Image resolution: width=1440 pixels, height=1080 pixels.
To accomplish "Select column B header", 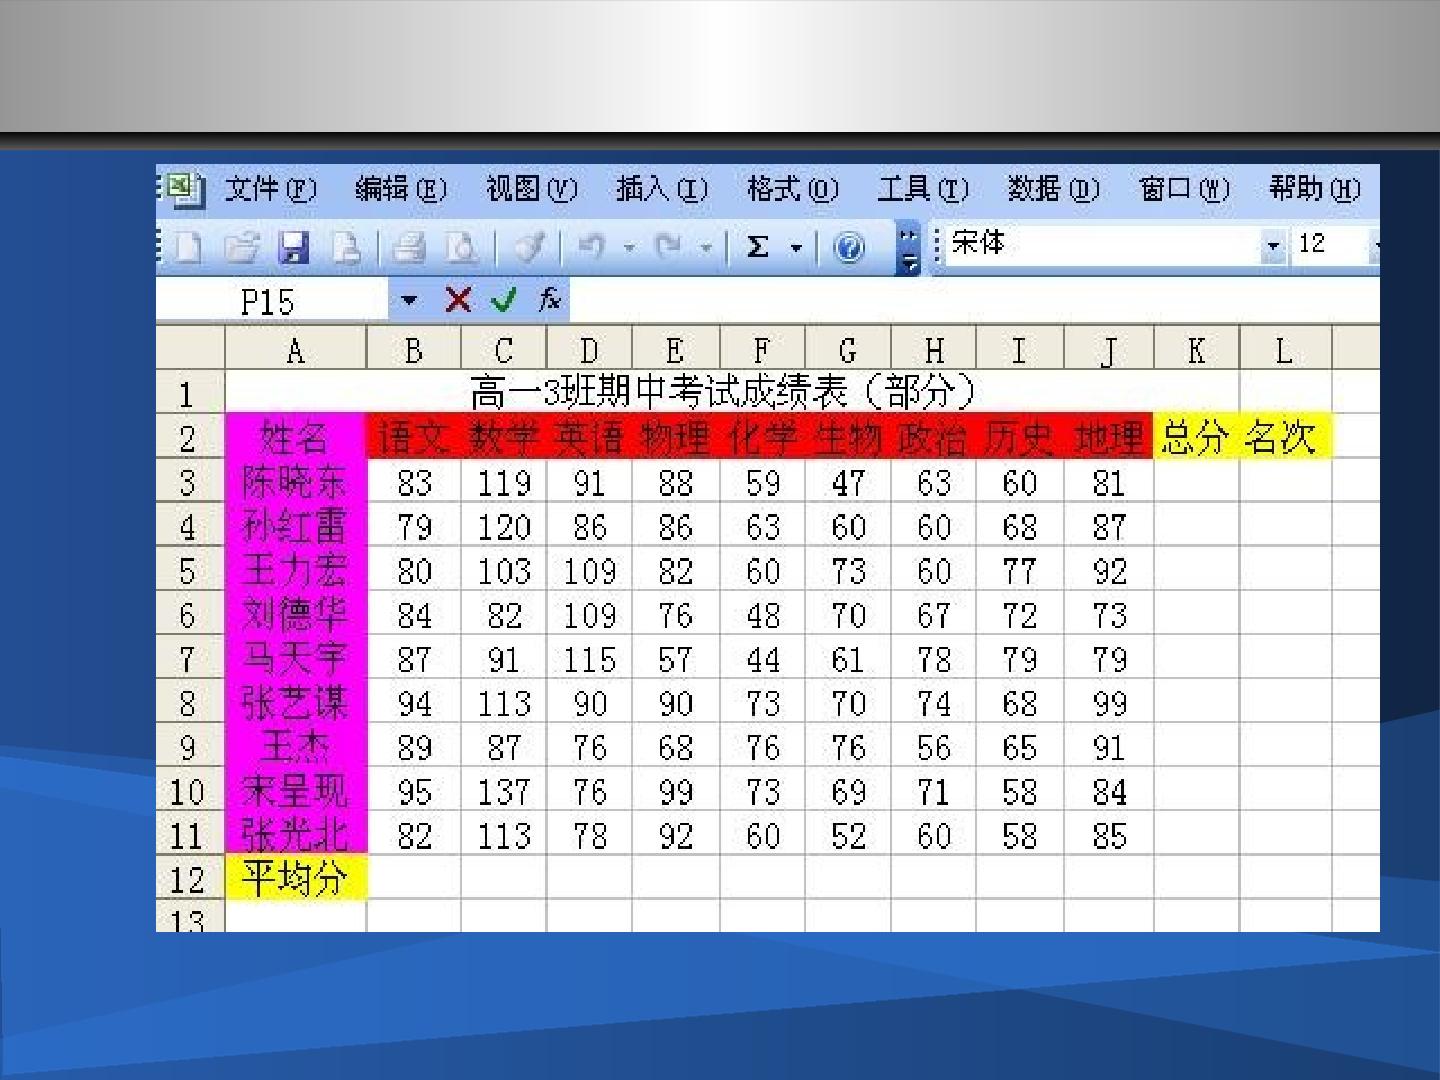I will (x=414, y=350).
